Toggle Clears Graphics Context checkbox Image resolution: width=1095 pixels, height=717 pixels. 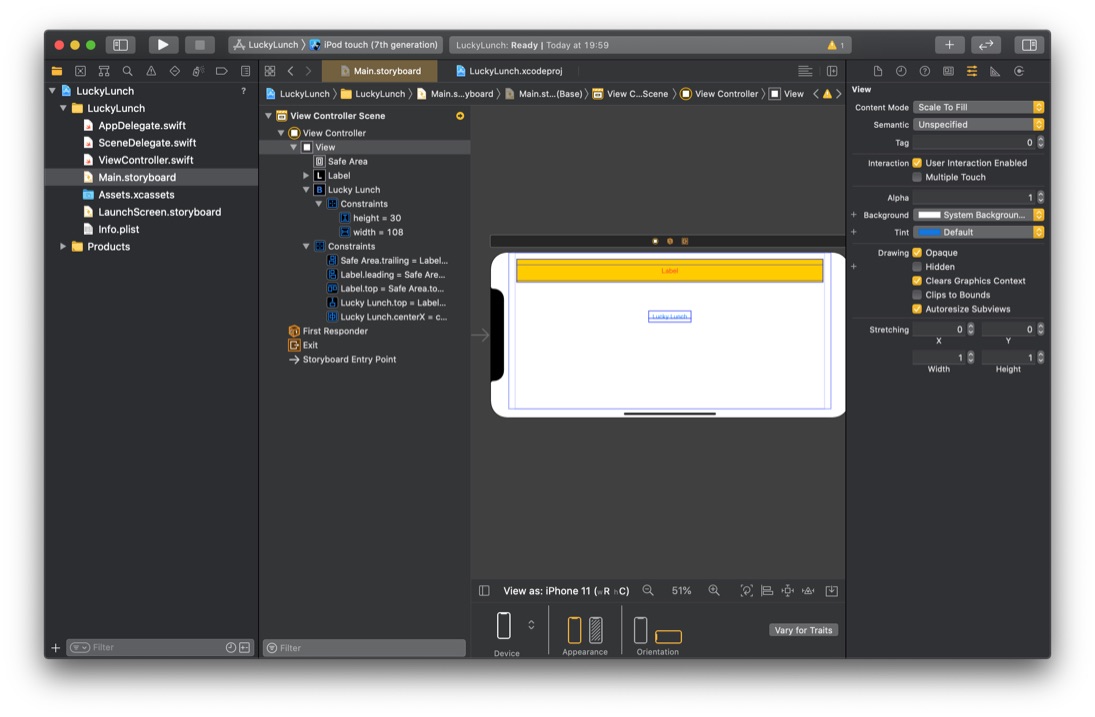pos(917,281)
